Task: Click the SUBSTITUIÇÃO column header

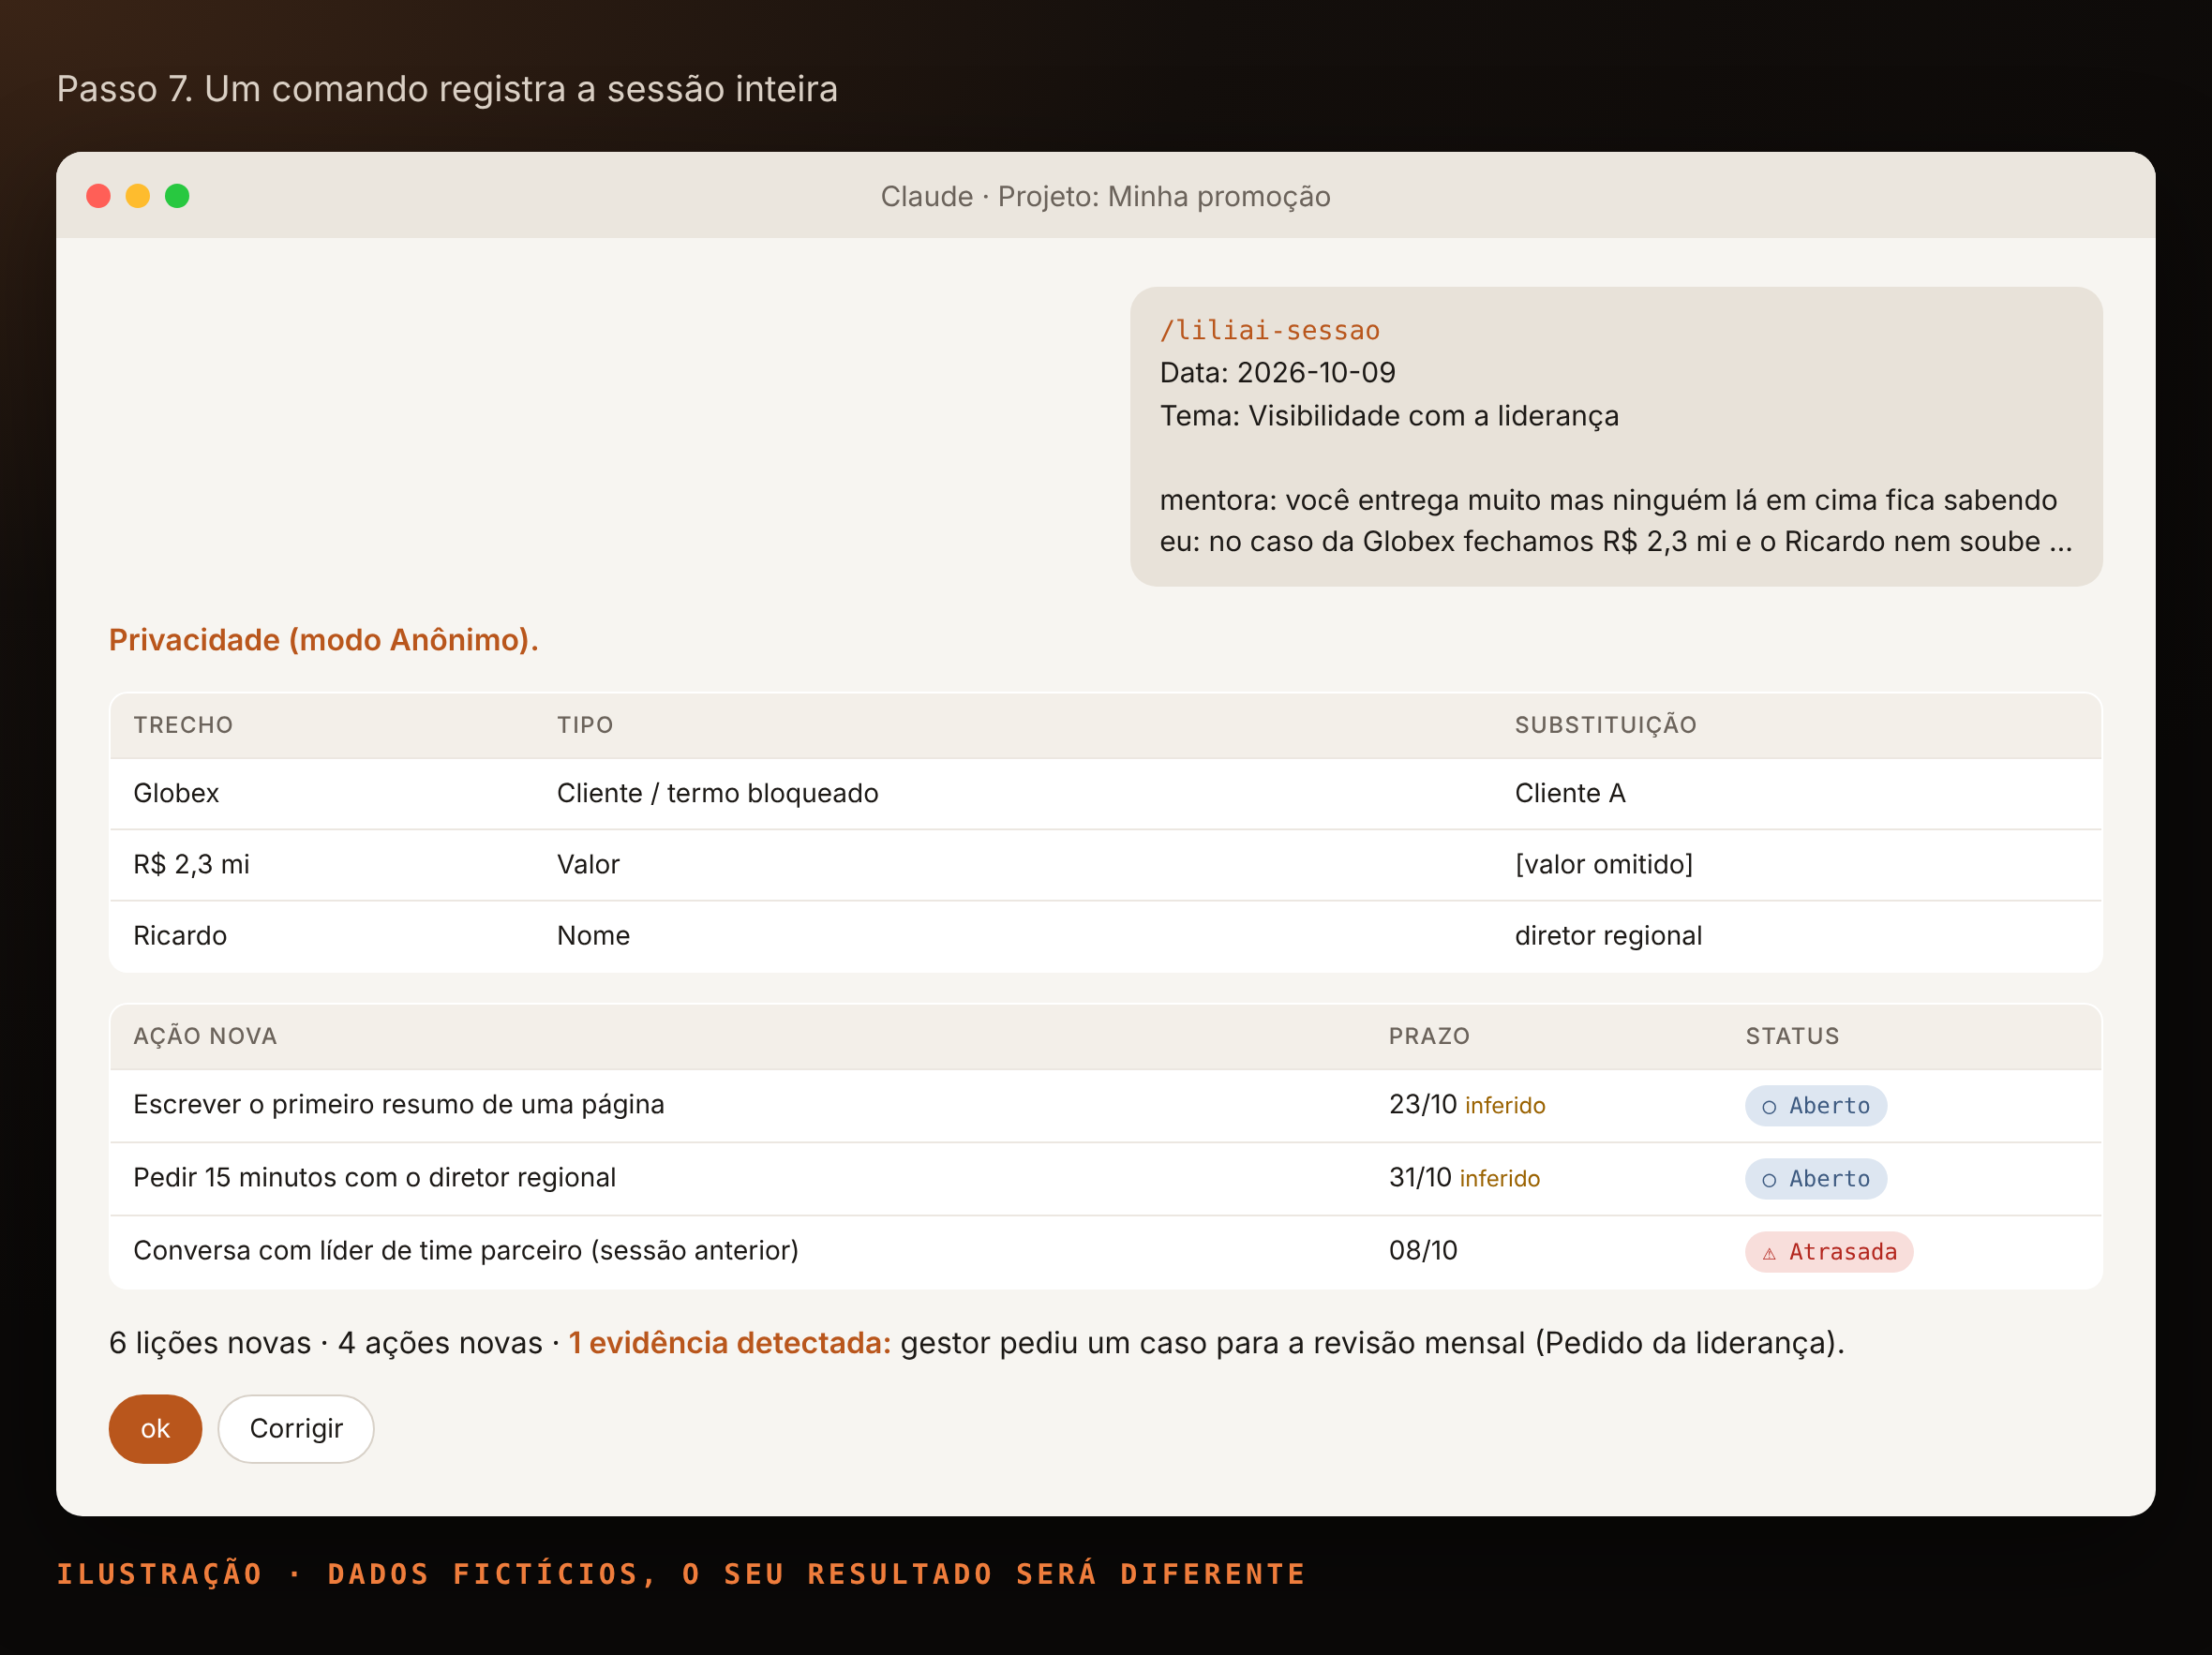Action: 1605,725
